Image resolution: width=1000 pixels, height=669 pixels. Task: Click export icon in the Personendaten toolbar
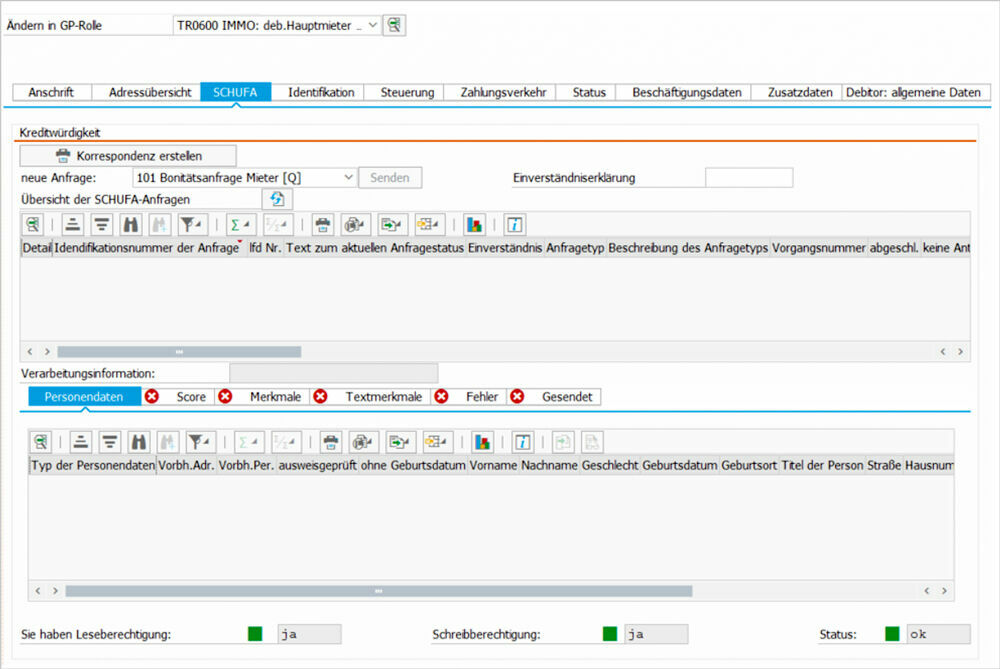400,442
